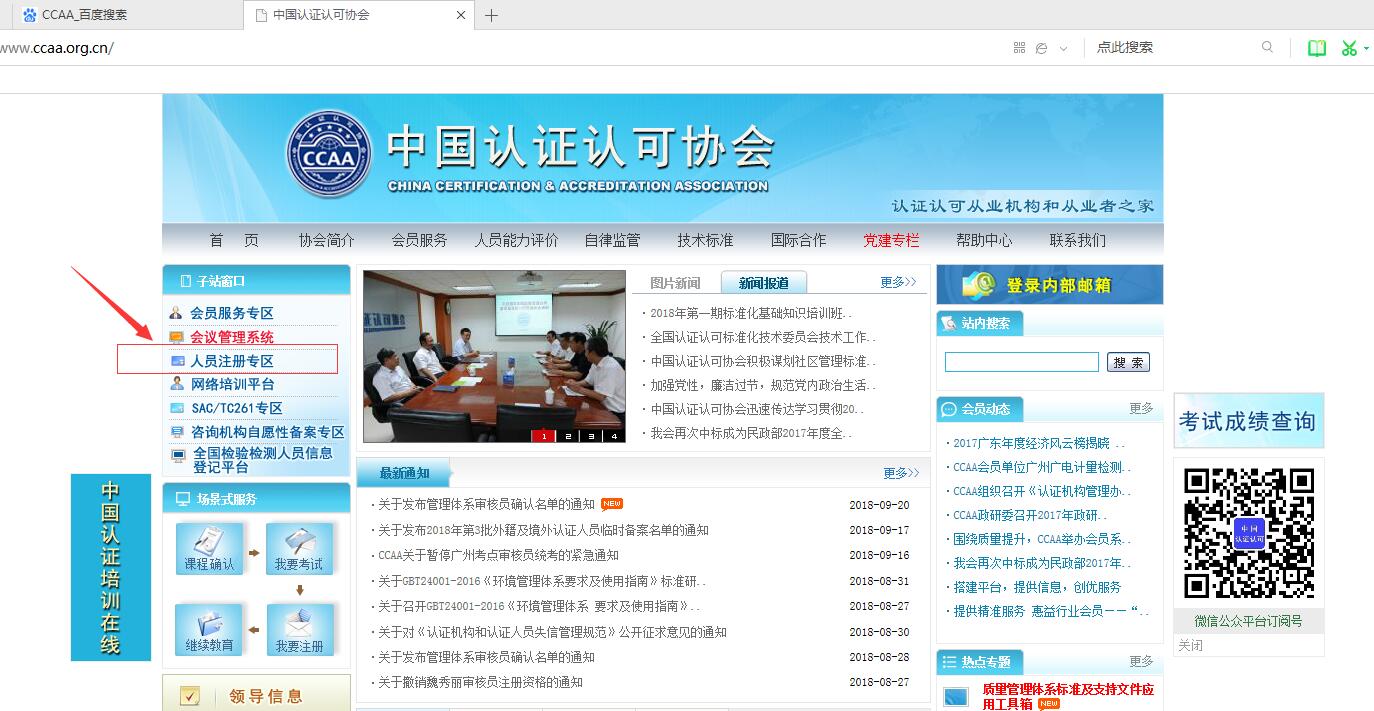The width and height of the screenshot is (1374, 711).
Task: Open the 国际合作 navigation item
Action: [798, 240]
